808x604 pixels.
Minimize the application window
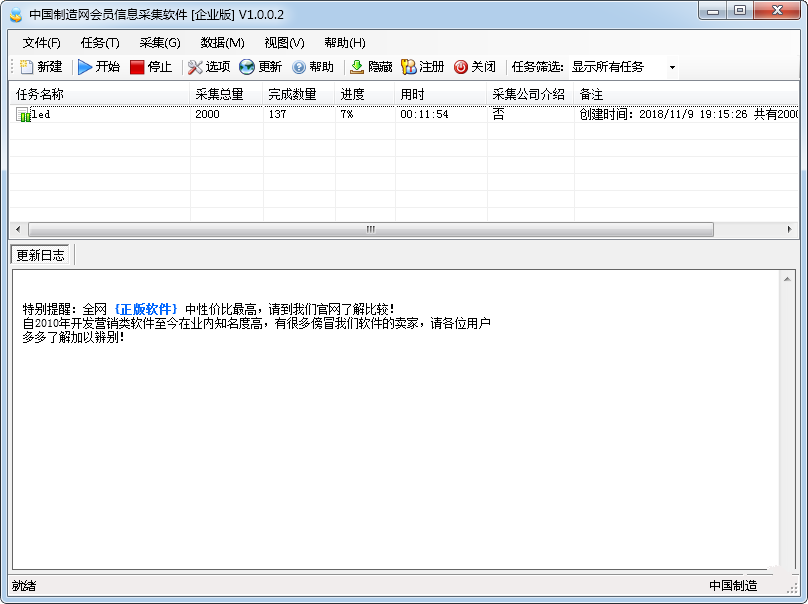coord(713,11)
